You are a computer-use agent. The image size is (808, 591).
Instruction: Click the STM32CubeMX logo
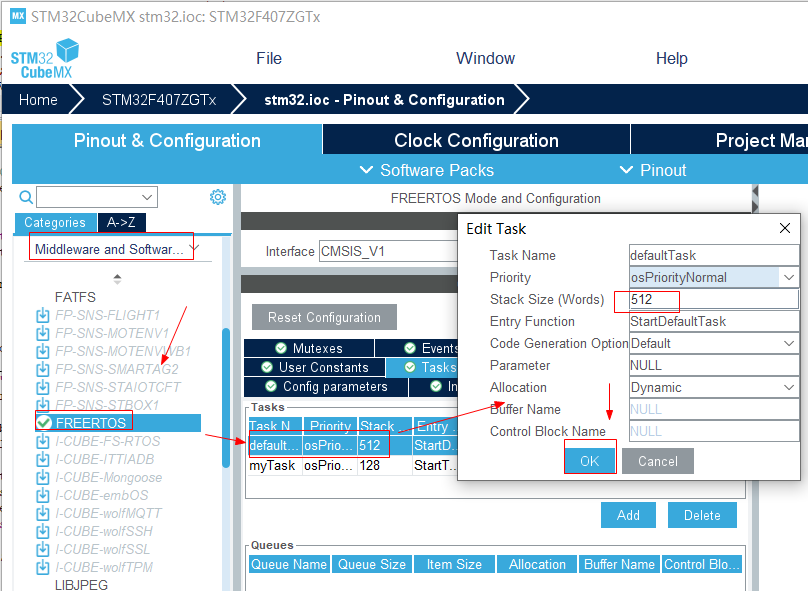tap(45, 58)
